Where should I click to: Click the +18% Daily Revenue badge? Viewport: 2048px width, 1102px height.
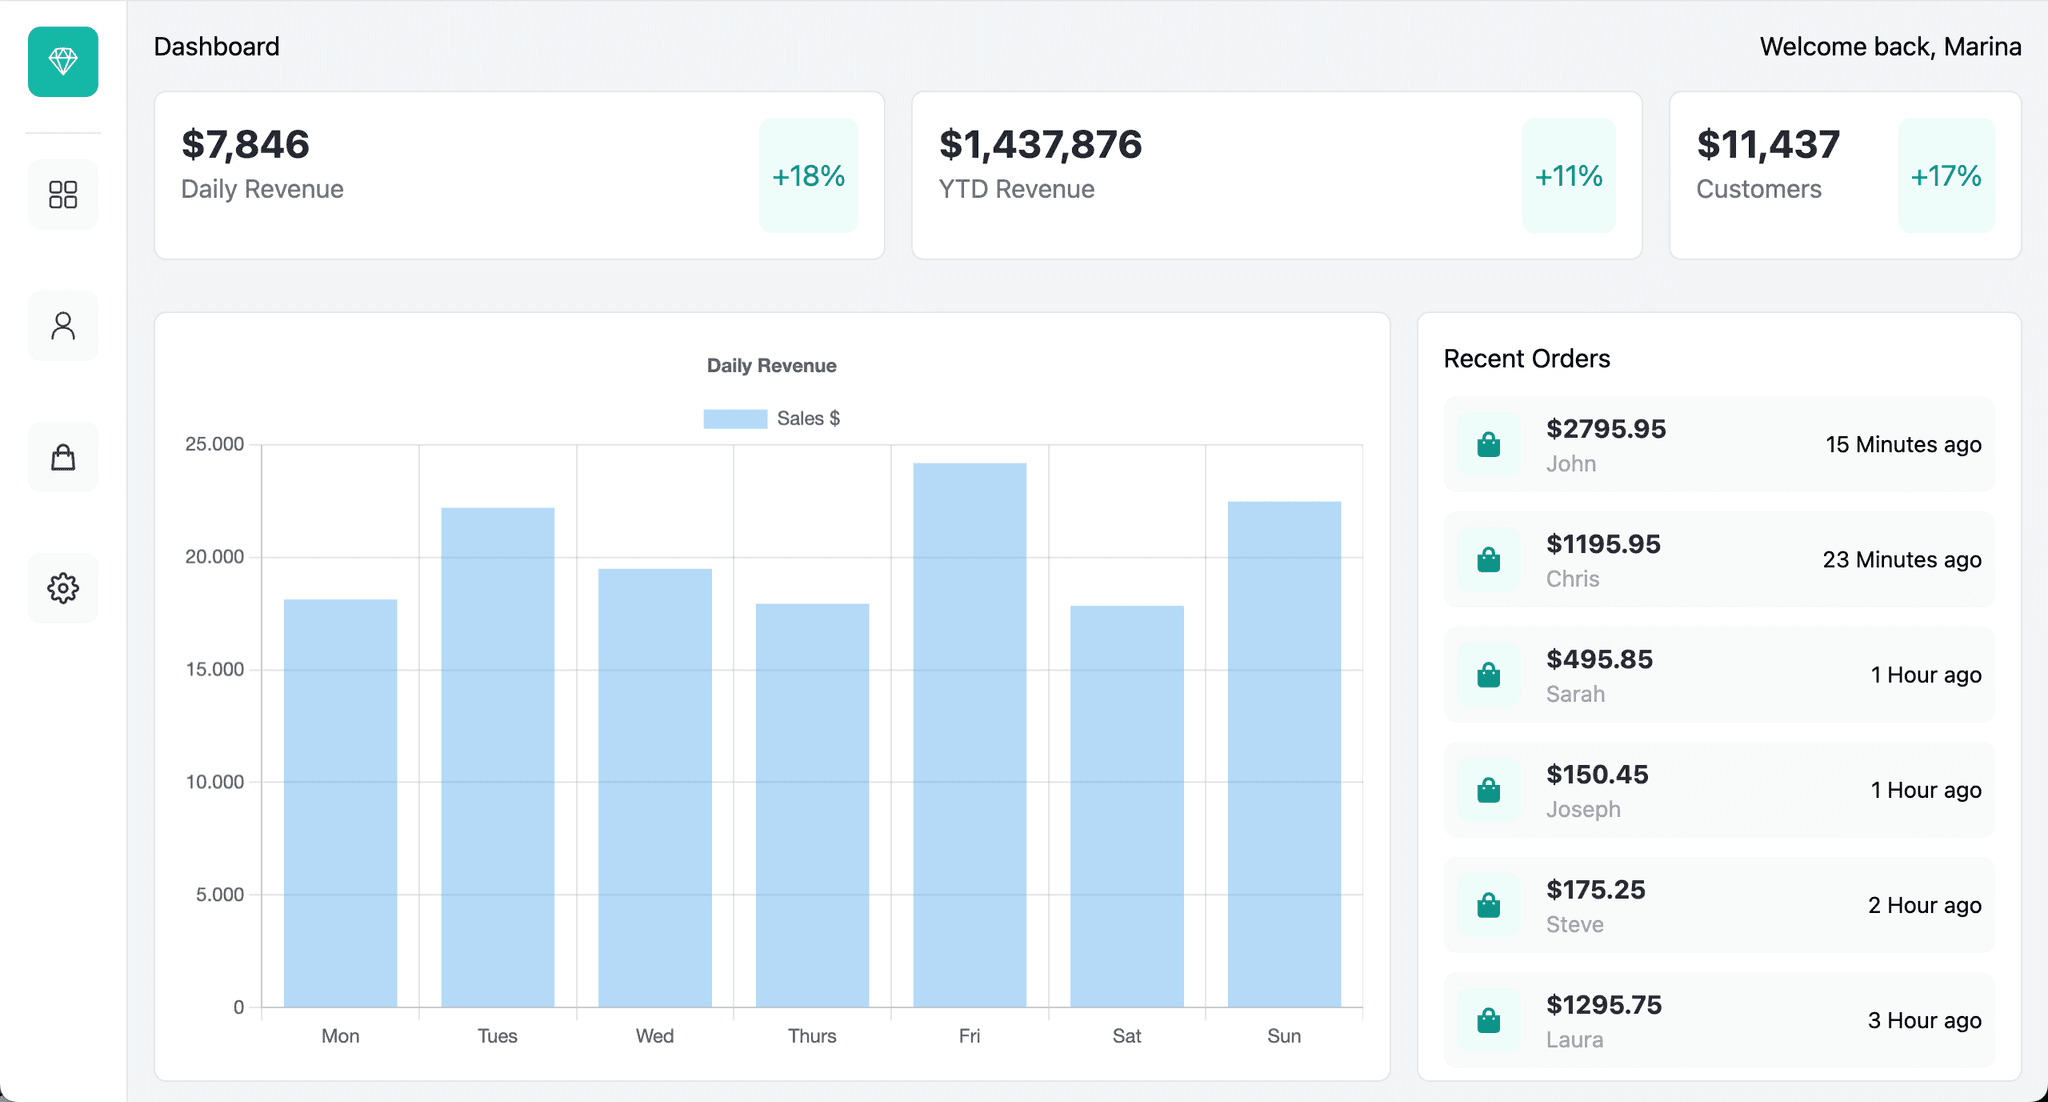click(x=808, y=176)
